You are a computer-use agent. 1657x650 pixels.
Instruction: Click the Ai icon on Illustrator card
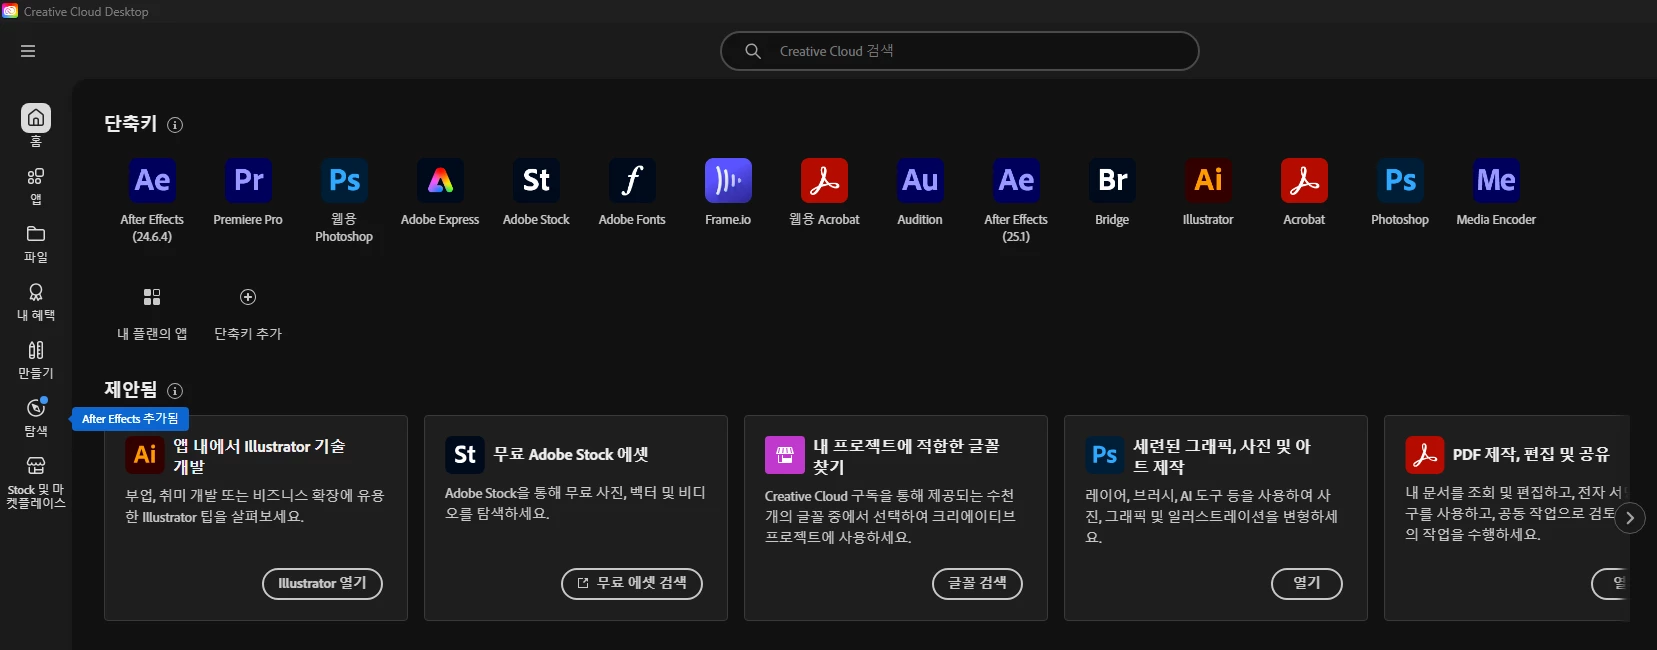(x=145, y=455)
